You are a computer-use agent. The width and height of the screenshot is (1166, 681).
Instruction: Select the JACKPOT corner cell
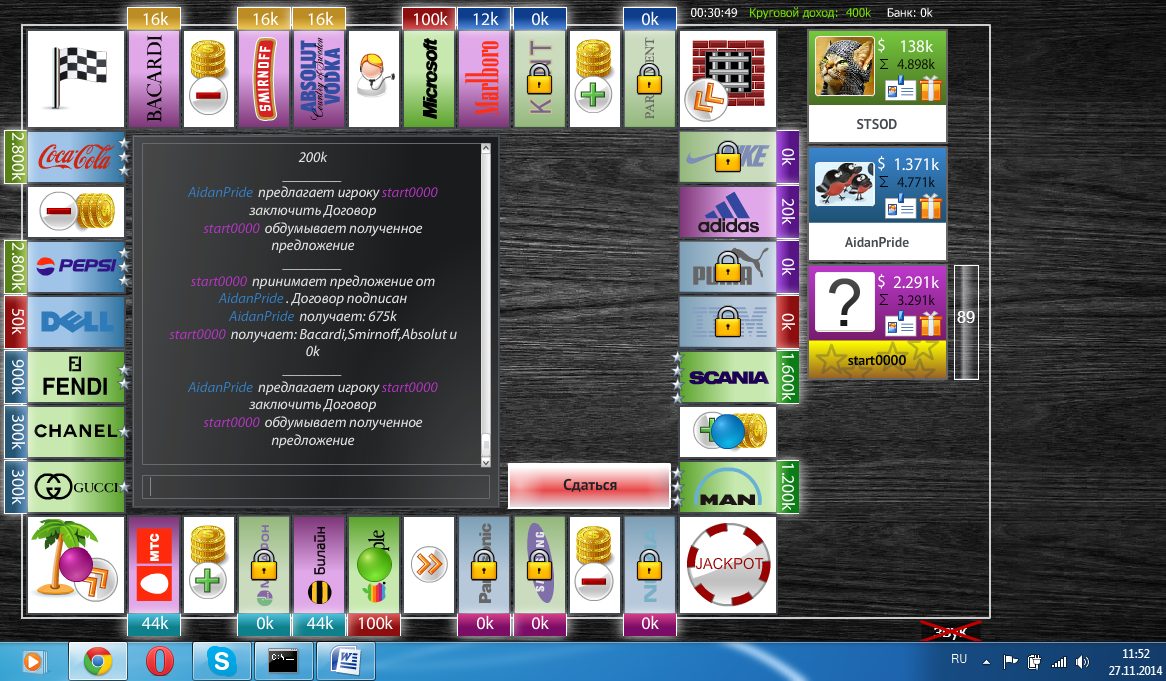point(727,564)
